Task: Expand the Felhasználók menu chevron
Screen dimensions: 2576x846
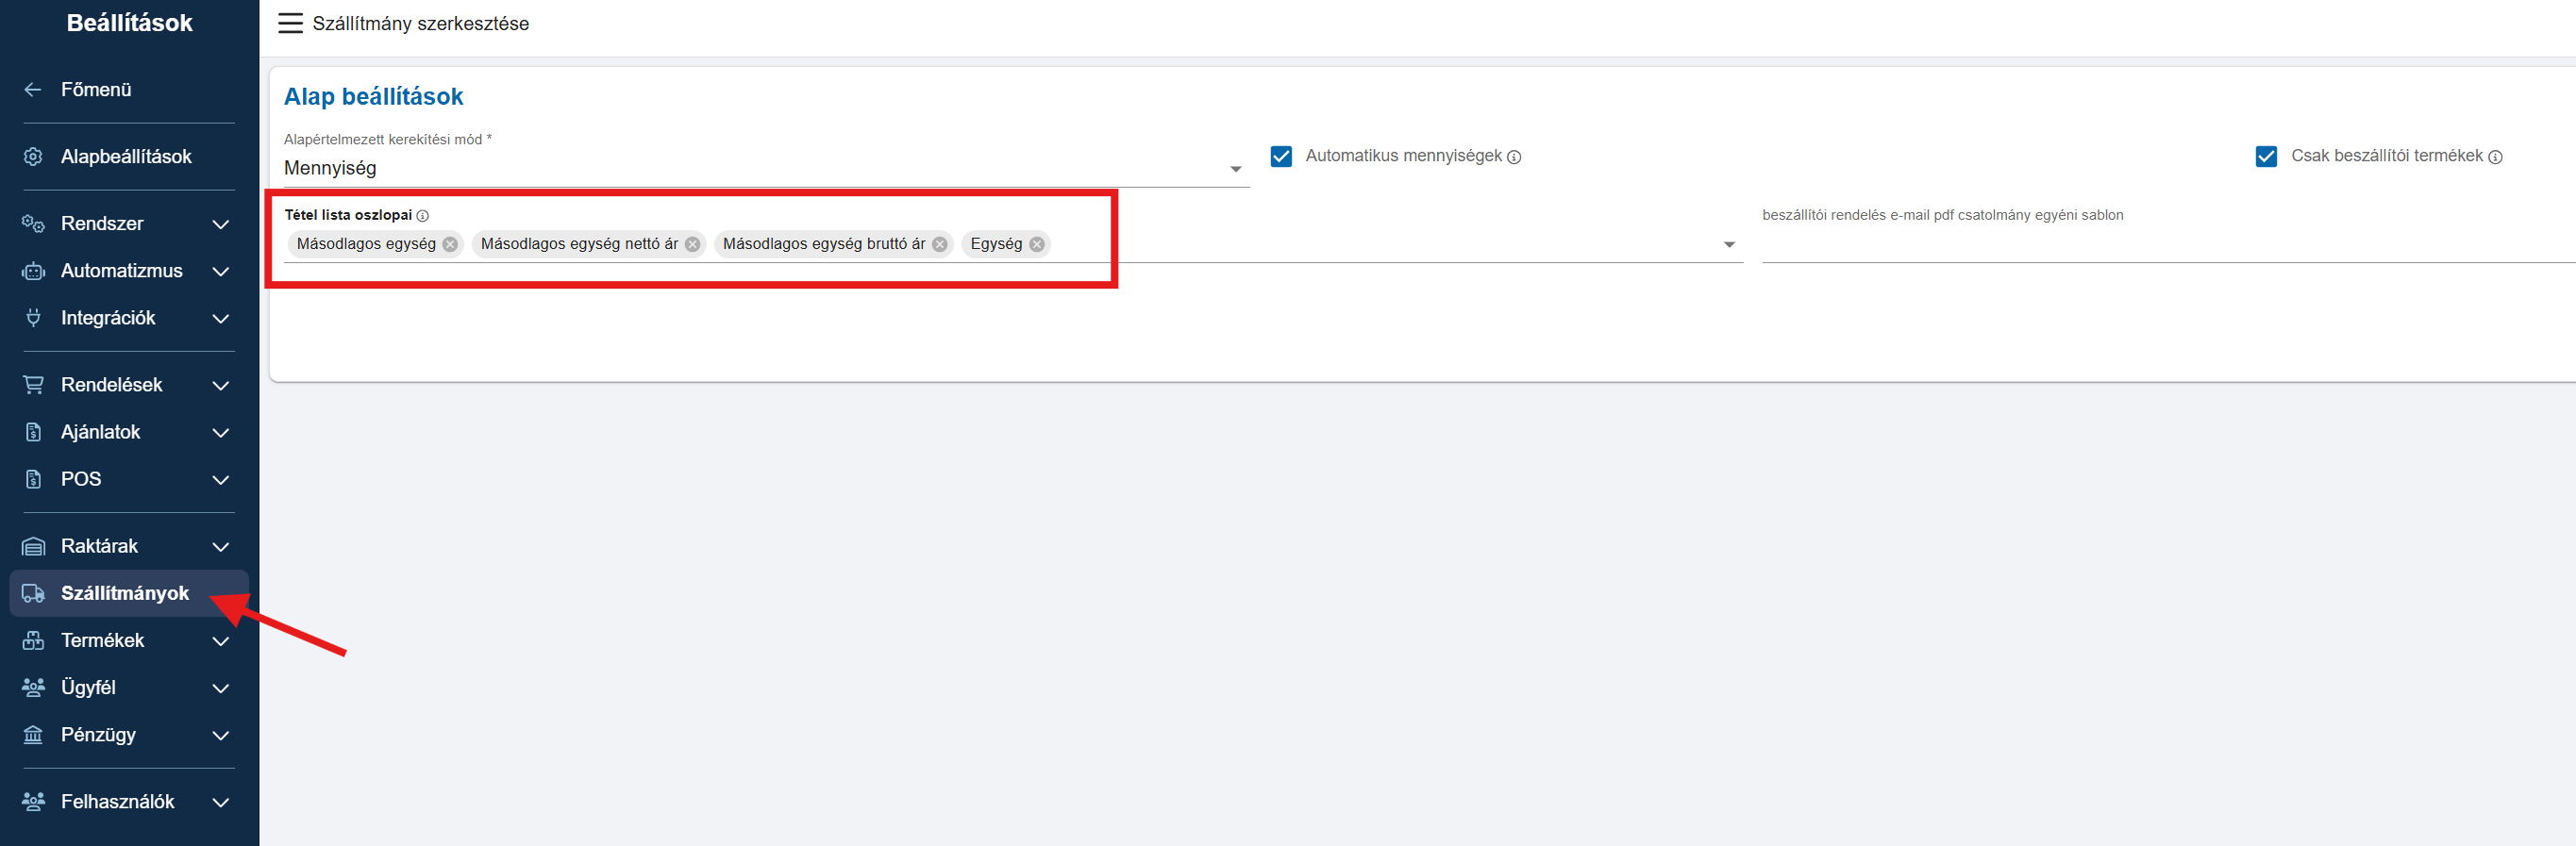Action: (x=221, y=802)
